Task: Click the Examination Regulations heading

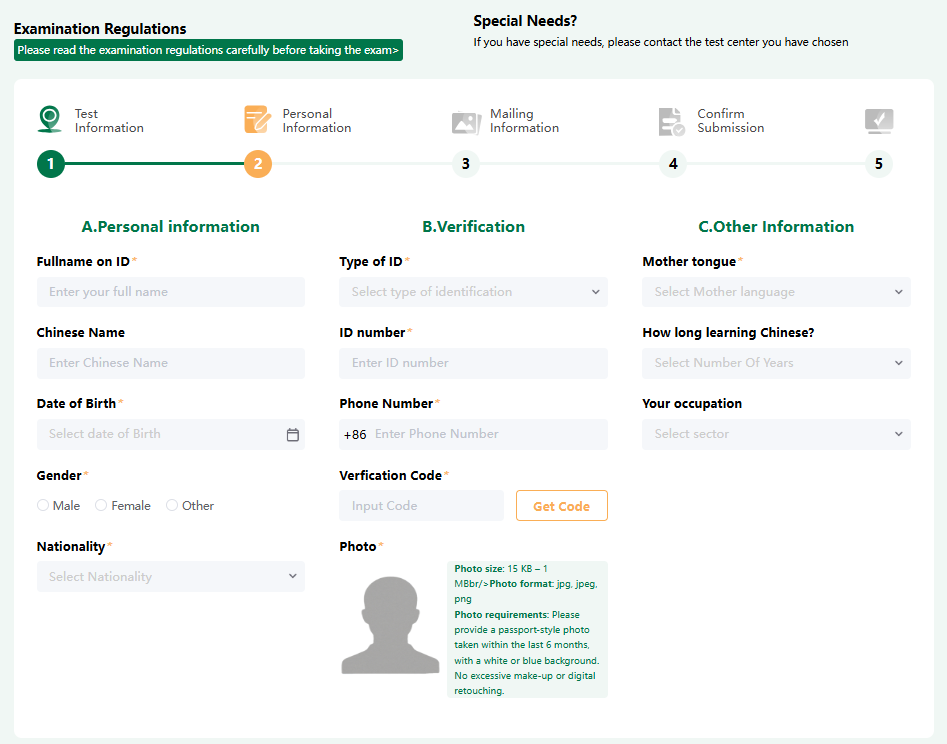Action: pyautogui.click(x=100, y=29)
